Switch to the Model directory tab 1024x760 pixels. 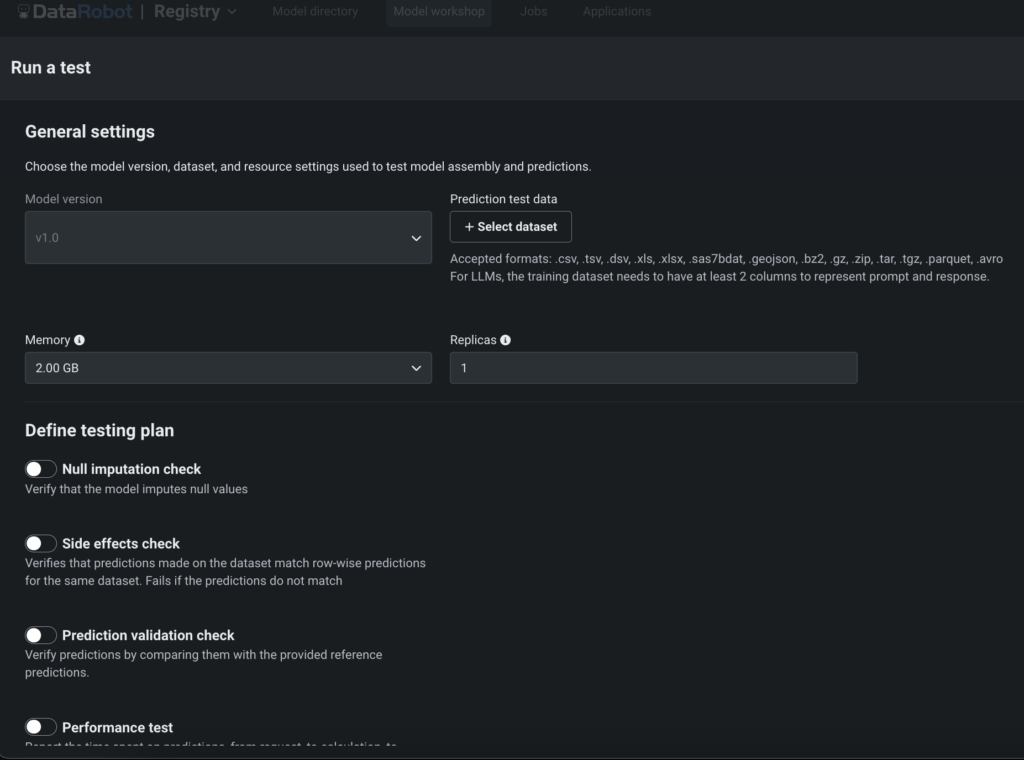click(314, 12)
